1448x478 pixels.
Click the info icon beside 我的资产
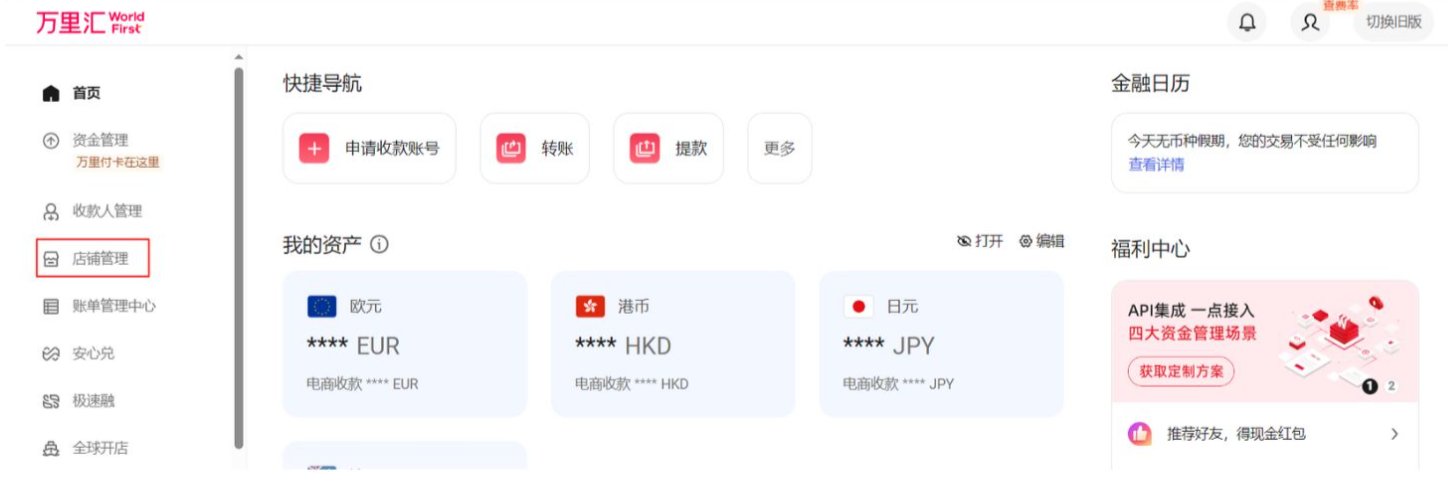click(379, 244)
